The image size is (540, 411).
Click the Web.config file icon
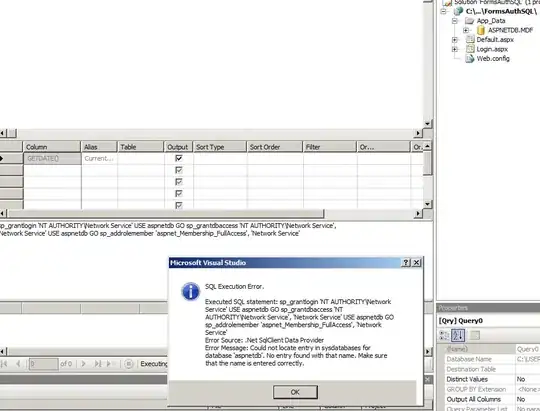[x=469, y=59]
